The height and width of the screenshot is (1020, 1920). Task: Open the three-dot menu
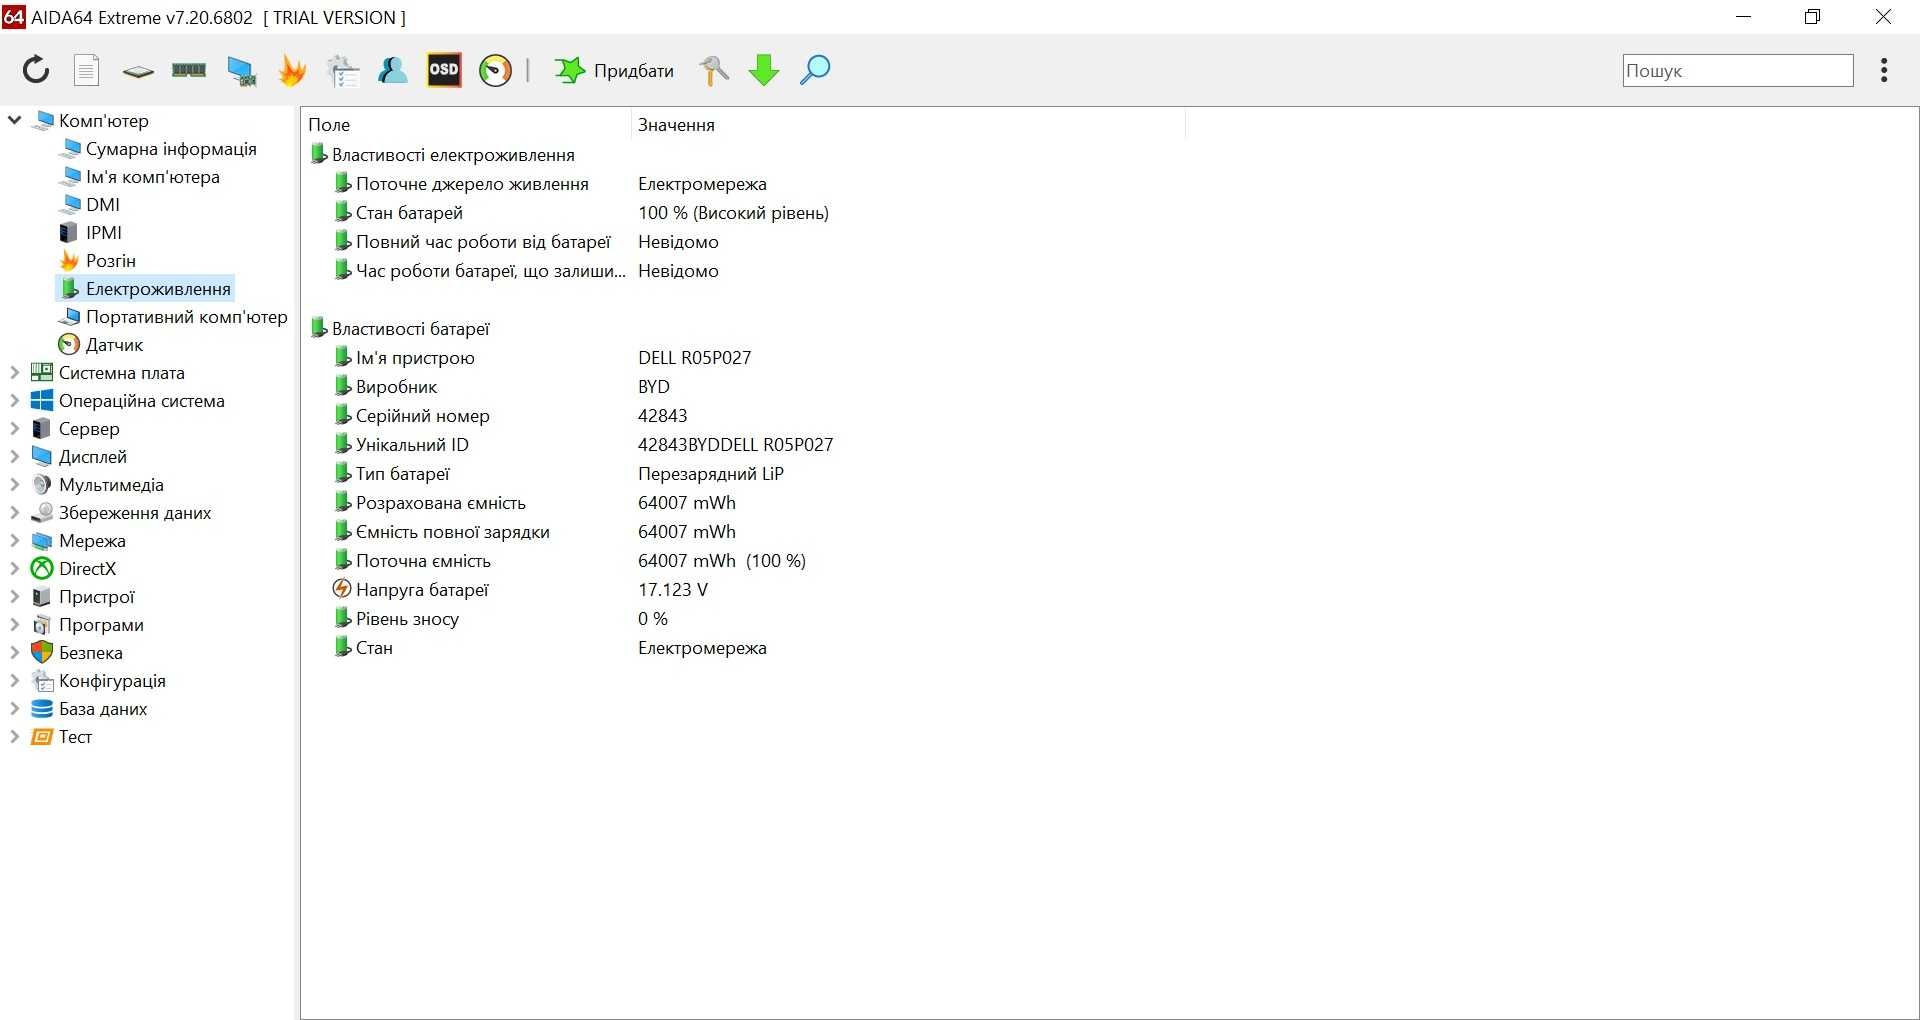coord(1884,70)
